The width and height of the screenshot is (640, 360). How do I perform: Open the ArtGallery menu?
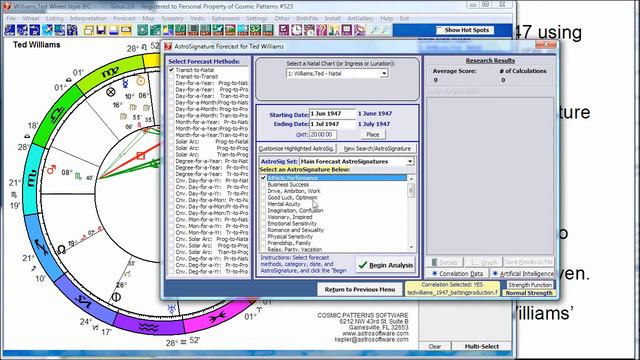click(360, 19)
